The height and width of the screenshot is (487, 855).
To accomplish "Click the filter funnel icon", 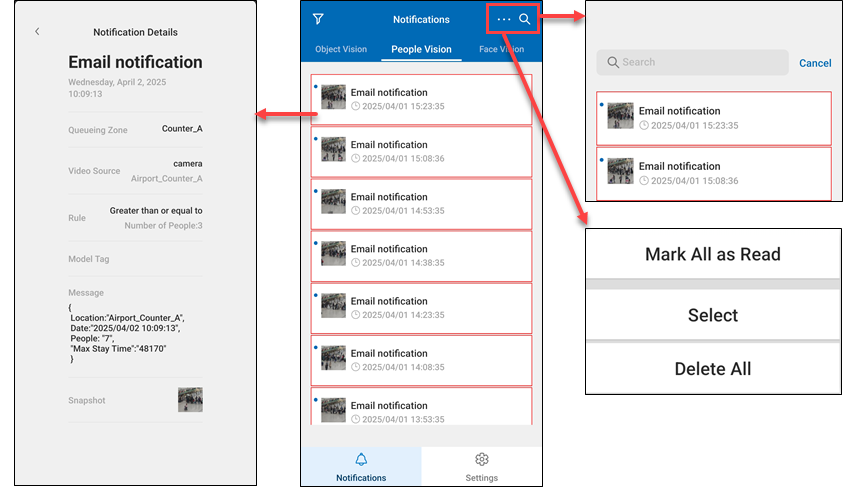I will click(318, 19).
